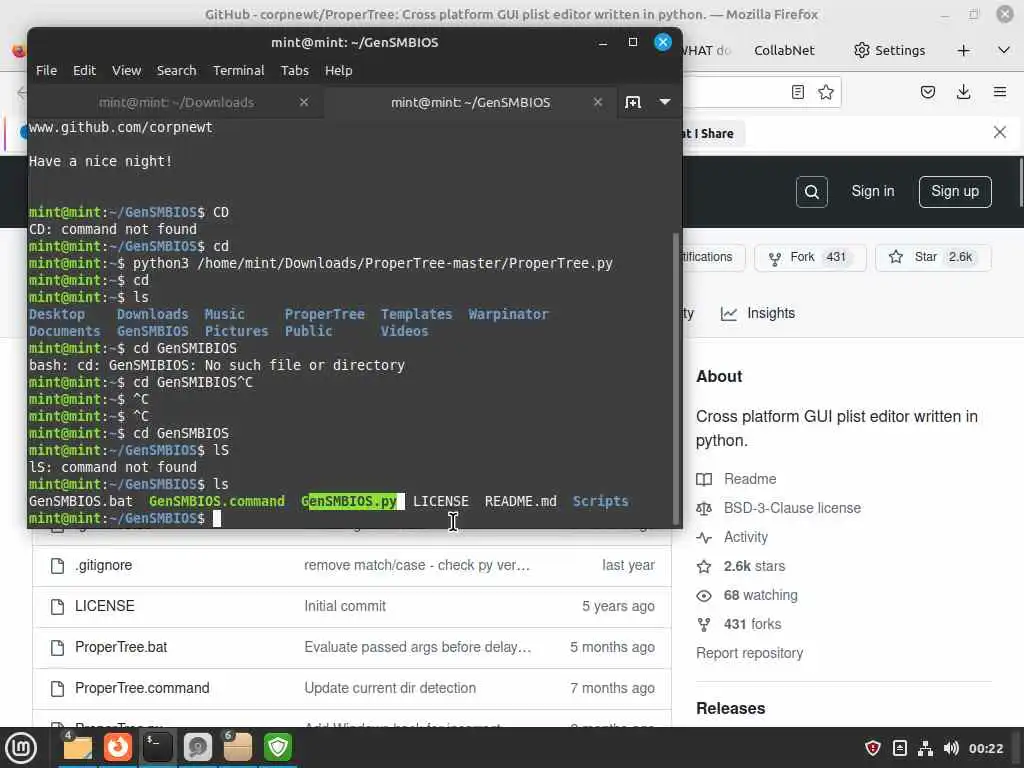
Task: Open the disk utility taskbar icon
Action: coord(197,748)
